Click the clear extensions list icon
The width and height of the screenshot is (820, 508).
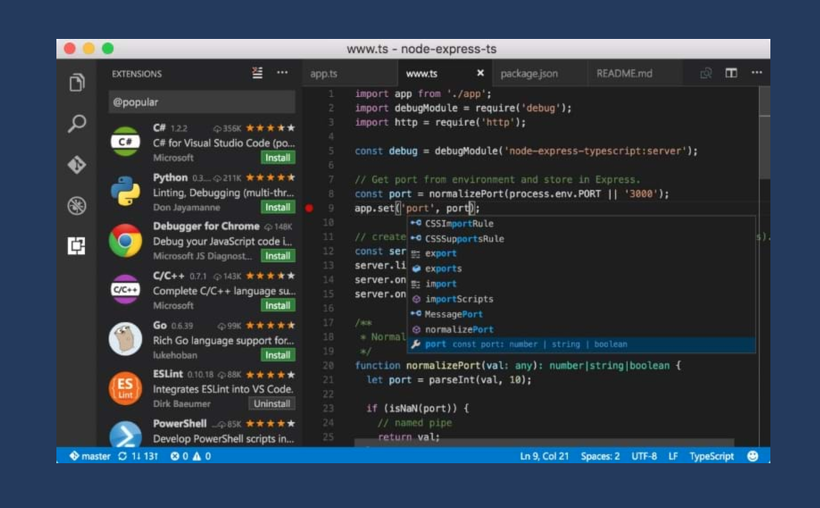pyautogui.click(x=258, y=73)
